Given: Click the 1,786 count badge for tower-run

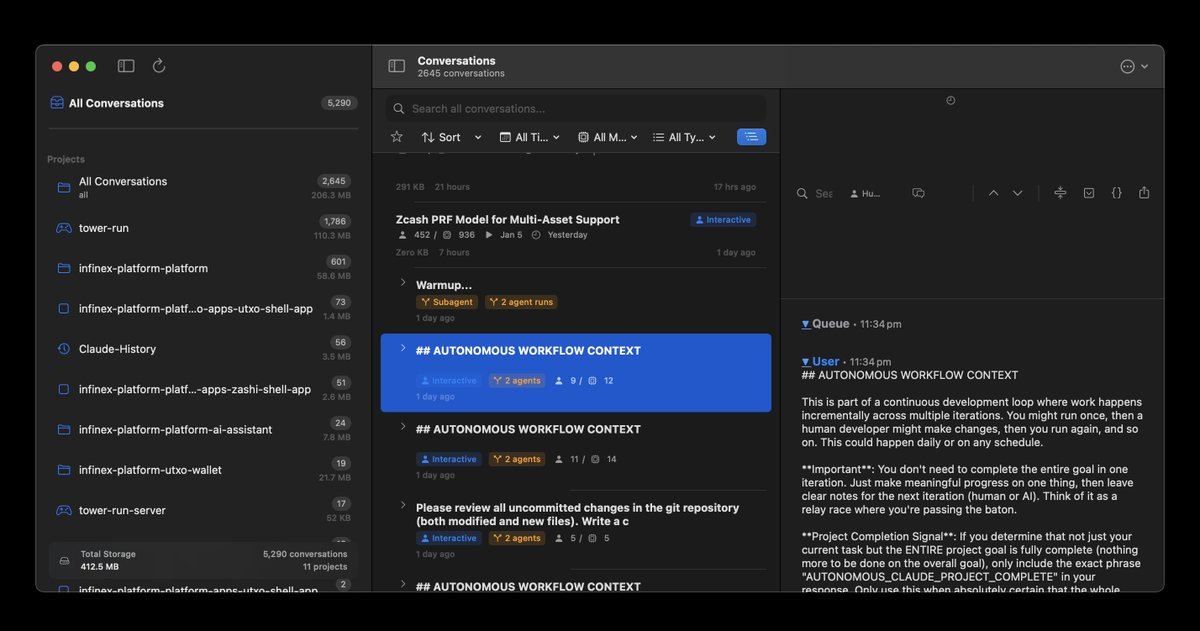Looking at the screenshot, I should click(335, 221).
